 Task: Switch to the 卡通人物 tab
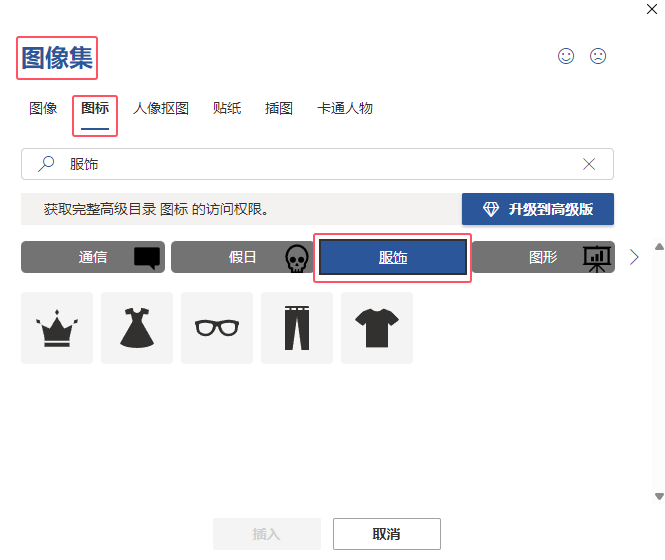[x=345, y=108]
